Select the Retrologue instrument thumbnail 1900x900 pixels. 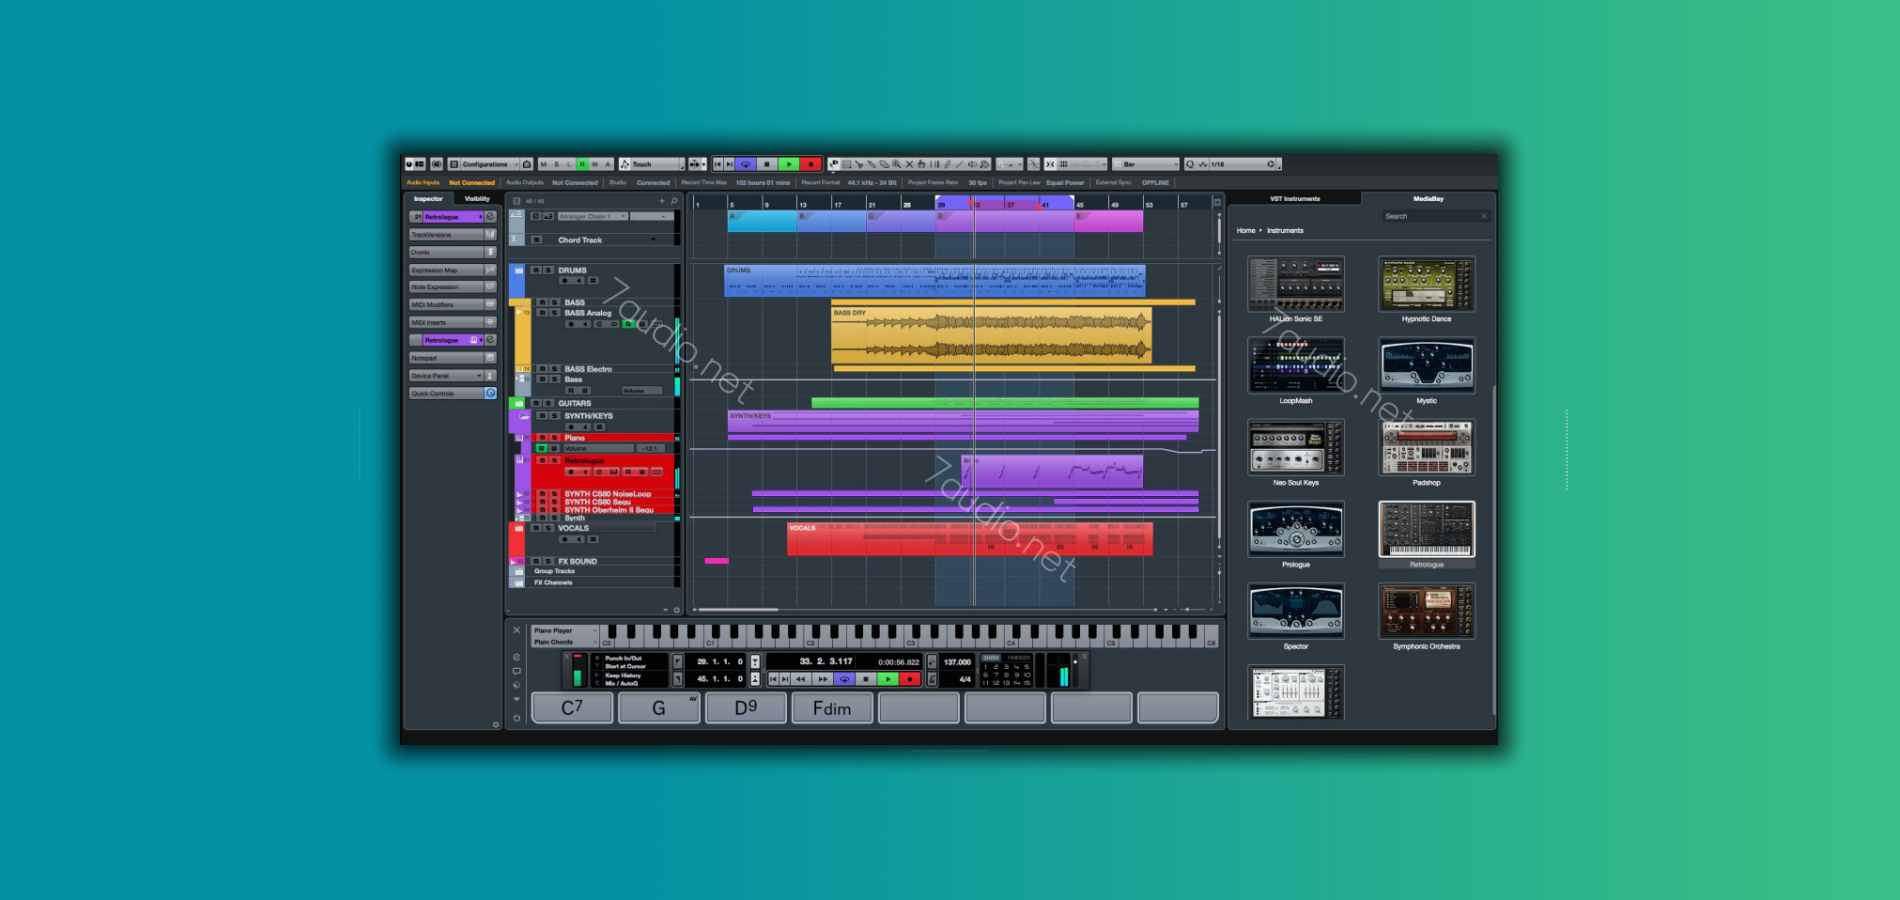click(x=1427, y=530)
